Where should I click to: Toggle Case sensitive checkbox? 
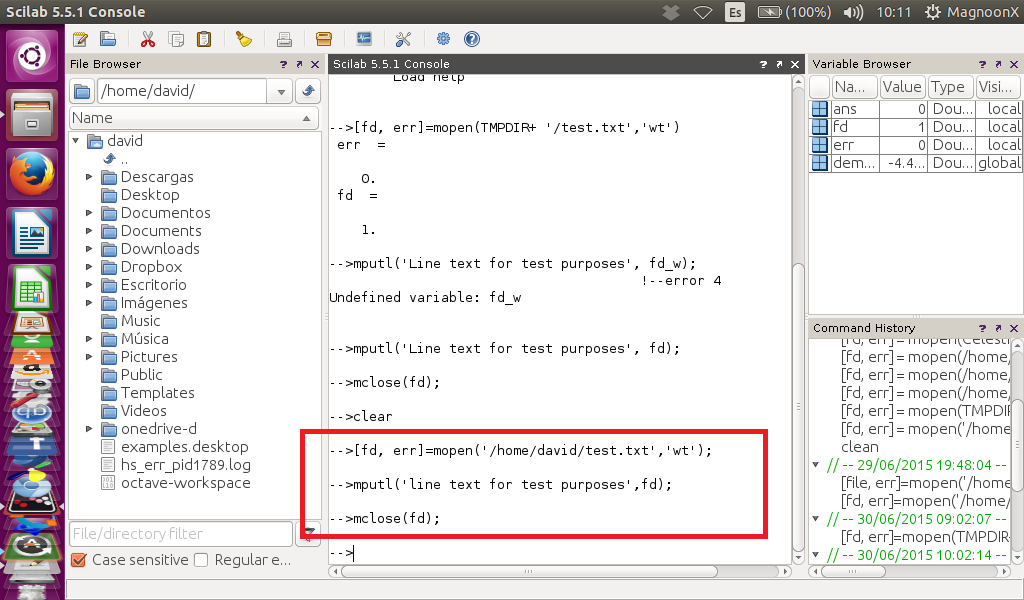(x=78, y=560)
